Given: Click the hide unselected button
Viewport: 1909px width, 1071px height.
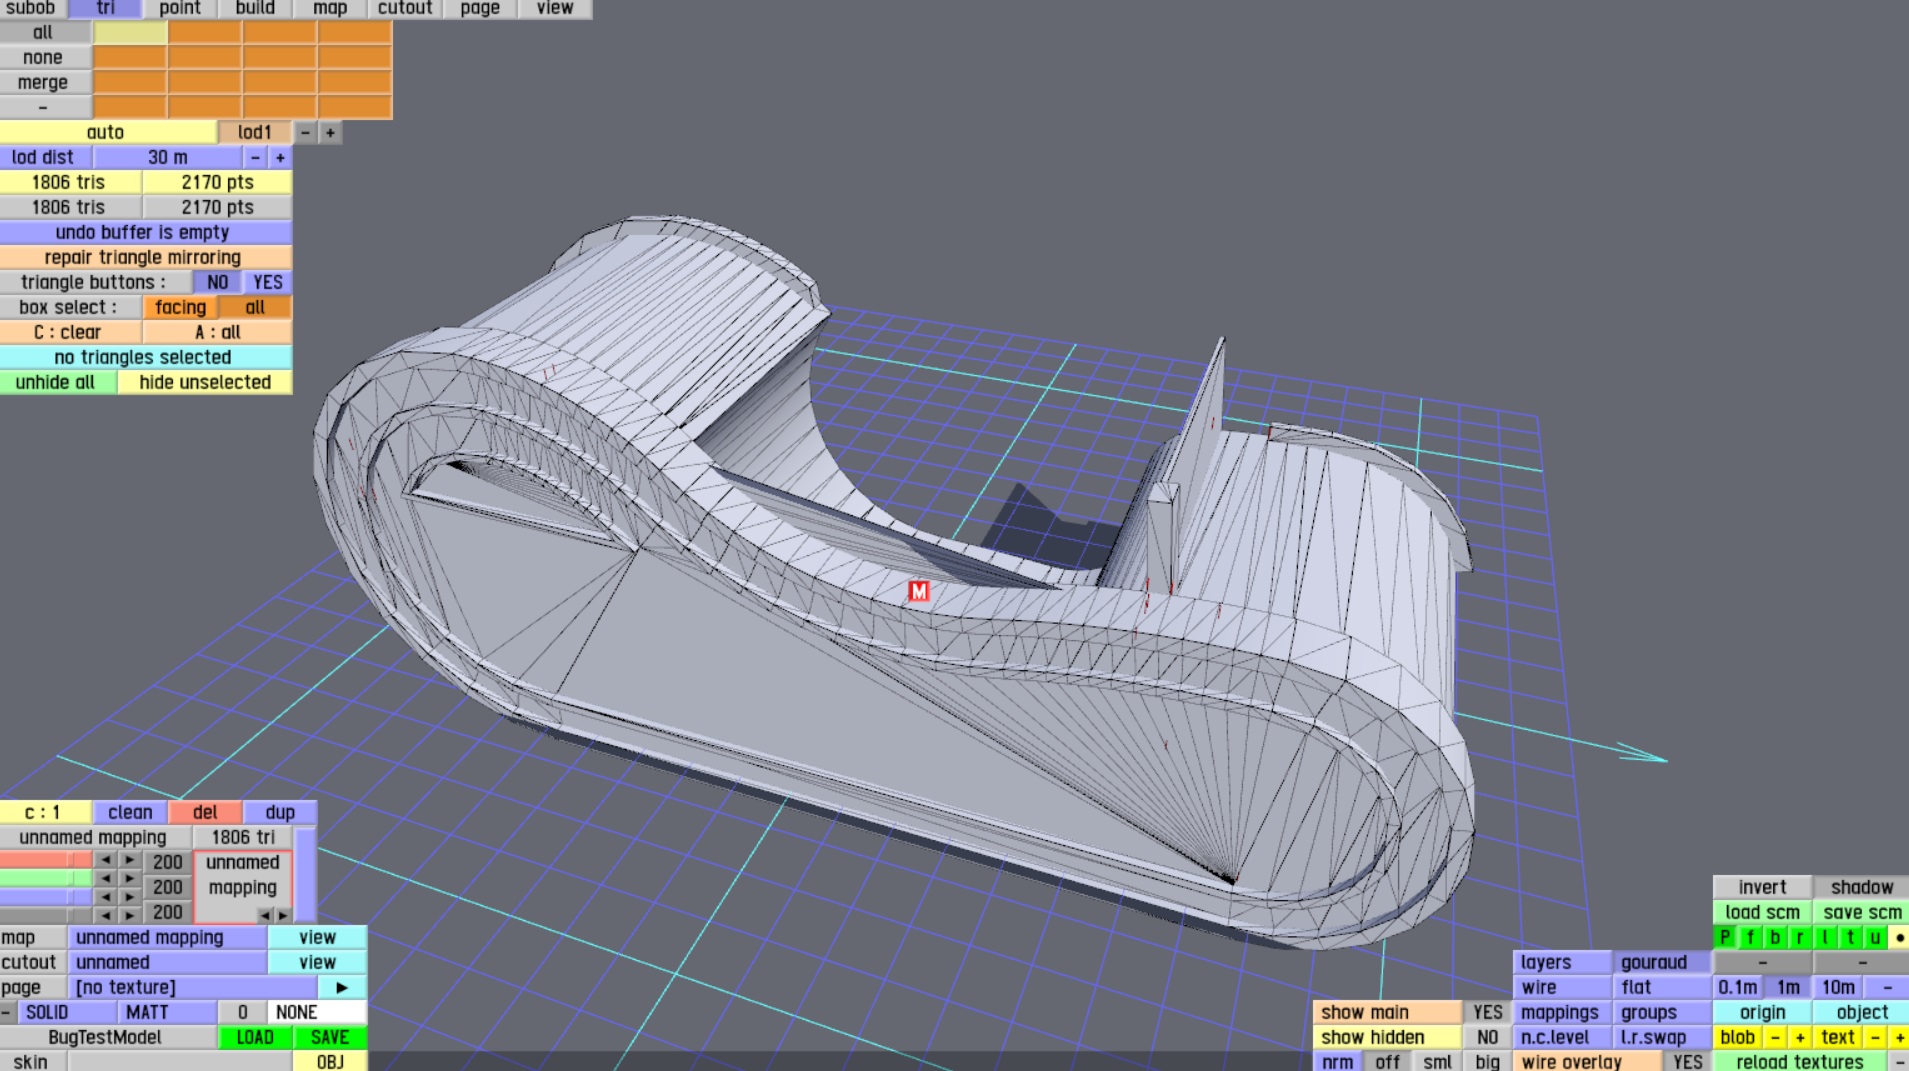Looking at the screenshot, I should point(205,382).
